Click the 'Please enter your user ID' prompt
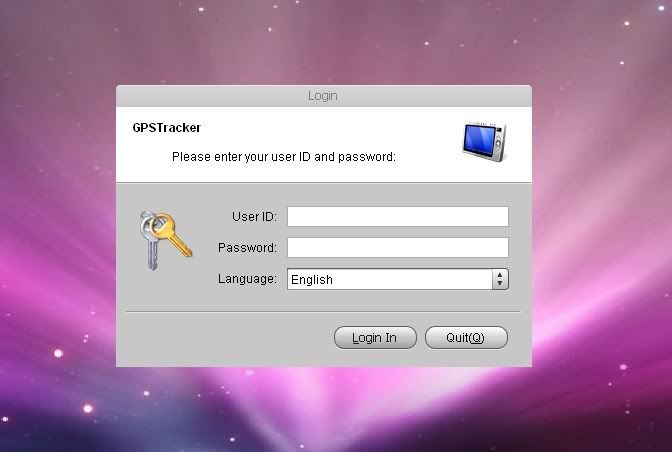 (284, 157)
